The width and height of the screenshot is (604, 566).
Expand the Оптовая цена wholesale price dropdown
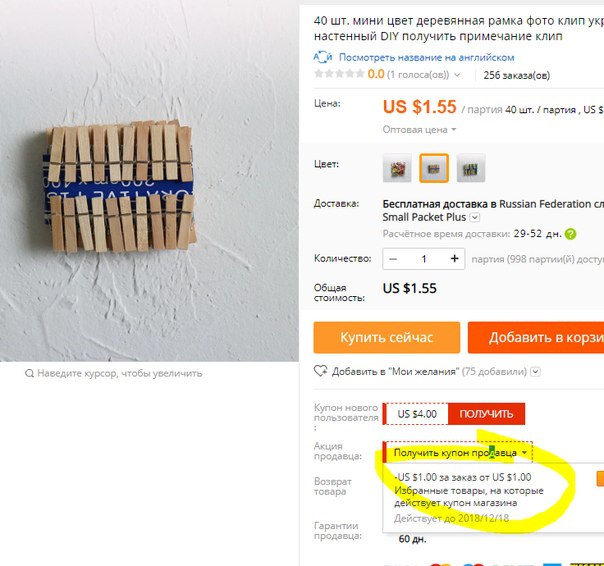419,129
